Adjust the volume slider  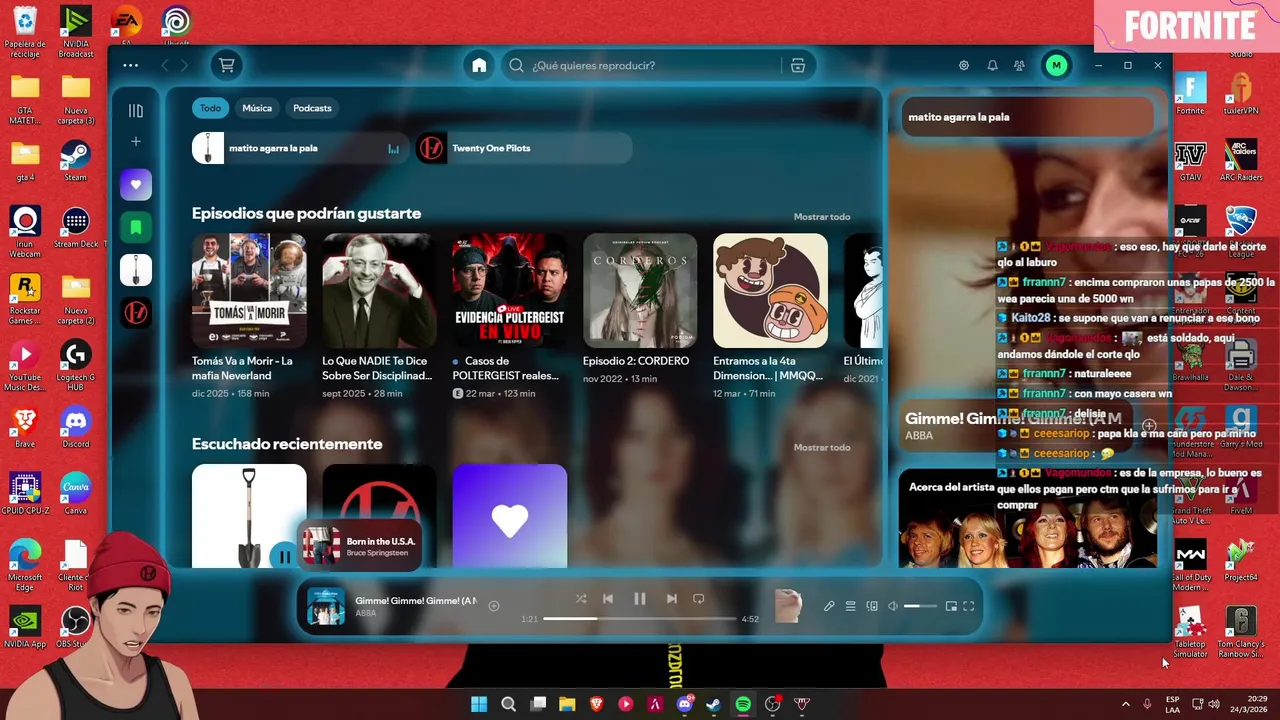(920, 606)
